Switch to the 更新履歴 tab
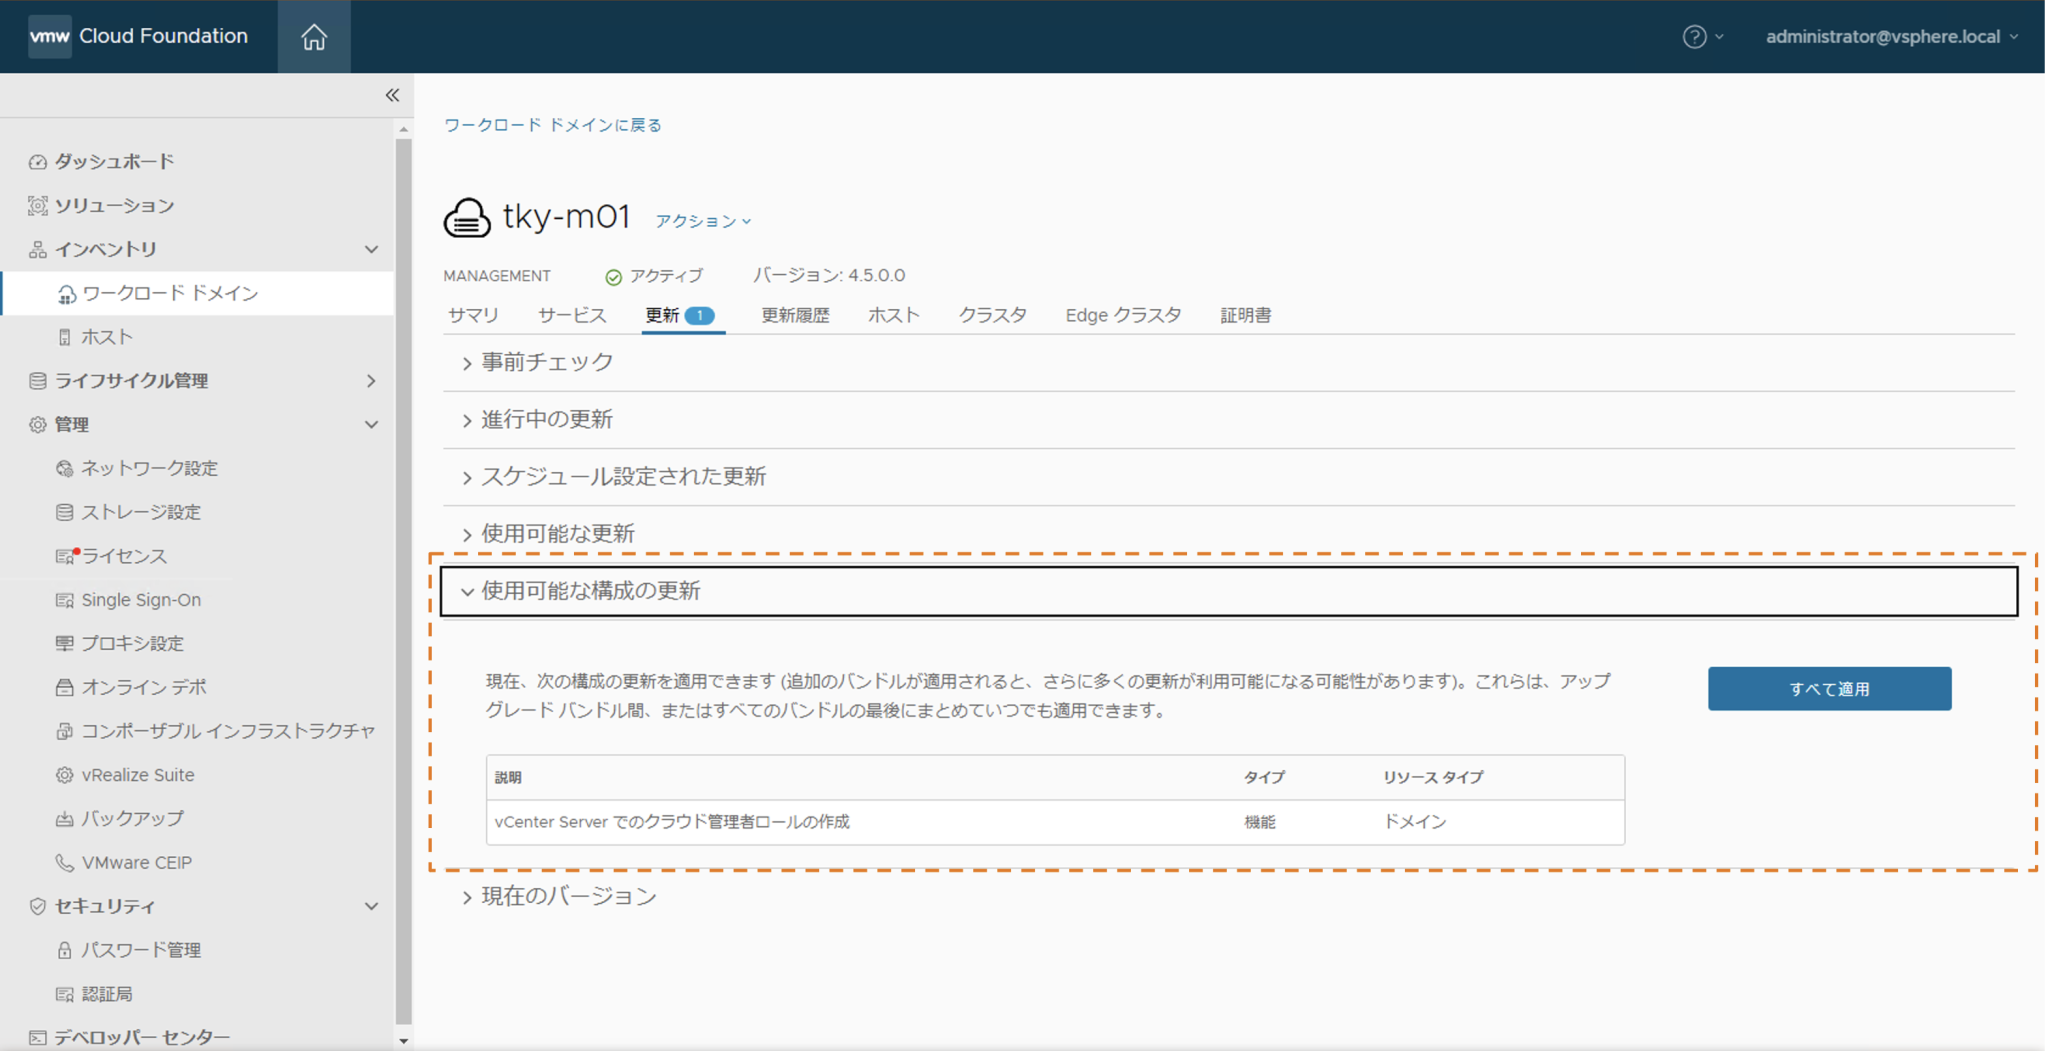2048x1051 pixels. (795, 315)
